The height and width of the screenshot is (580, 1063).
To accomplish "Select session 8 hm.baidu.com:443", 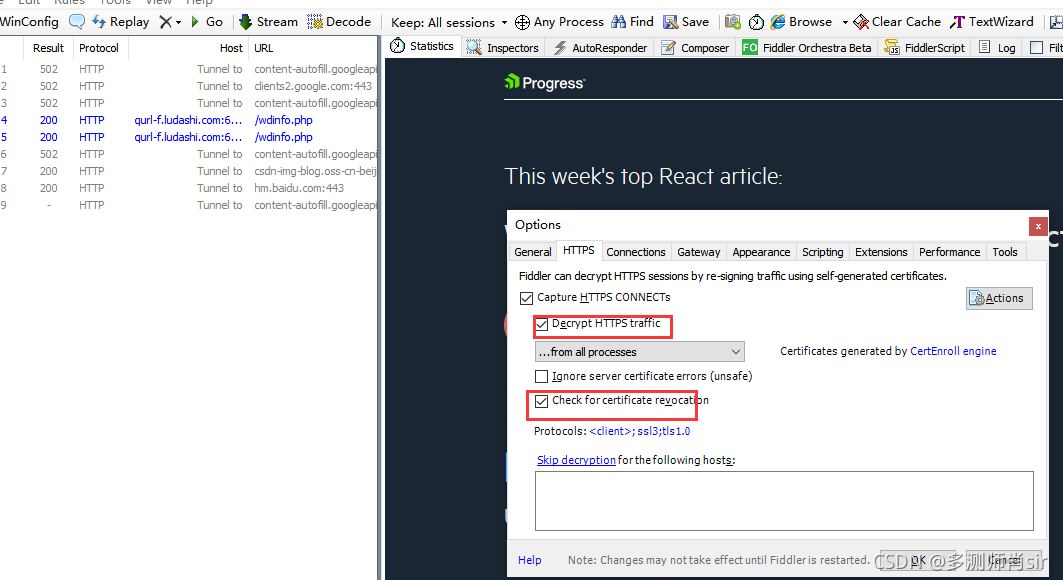I will (x=188, y=188).
